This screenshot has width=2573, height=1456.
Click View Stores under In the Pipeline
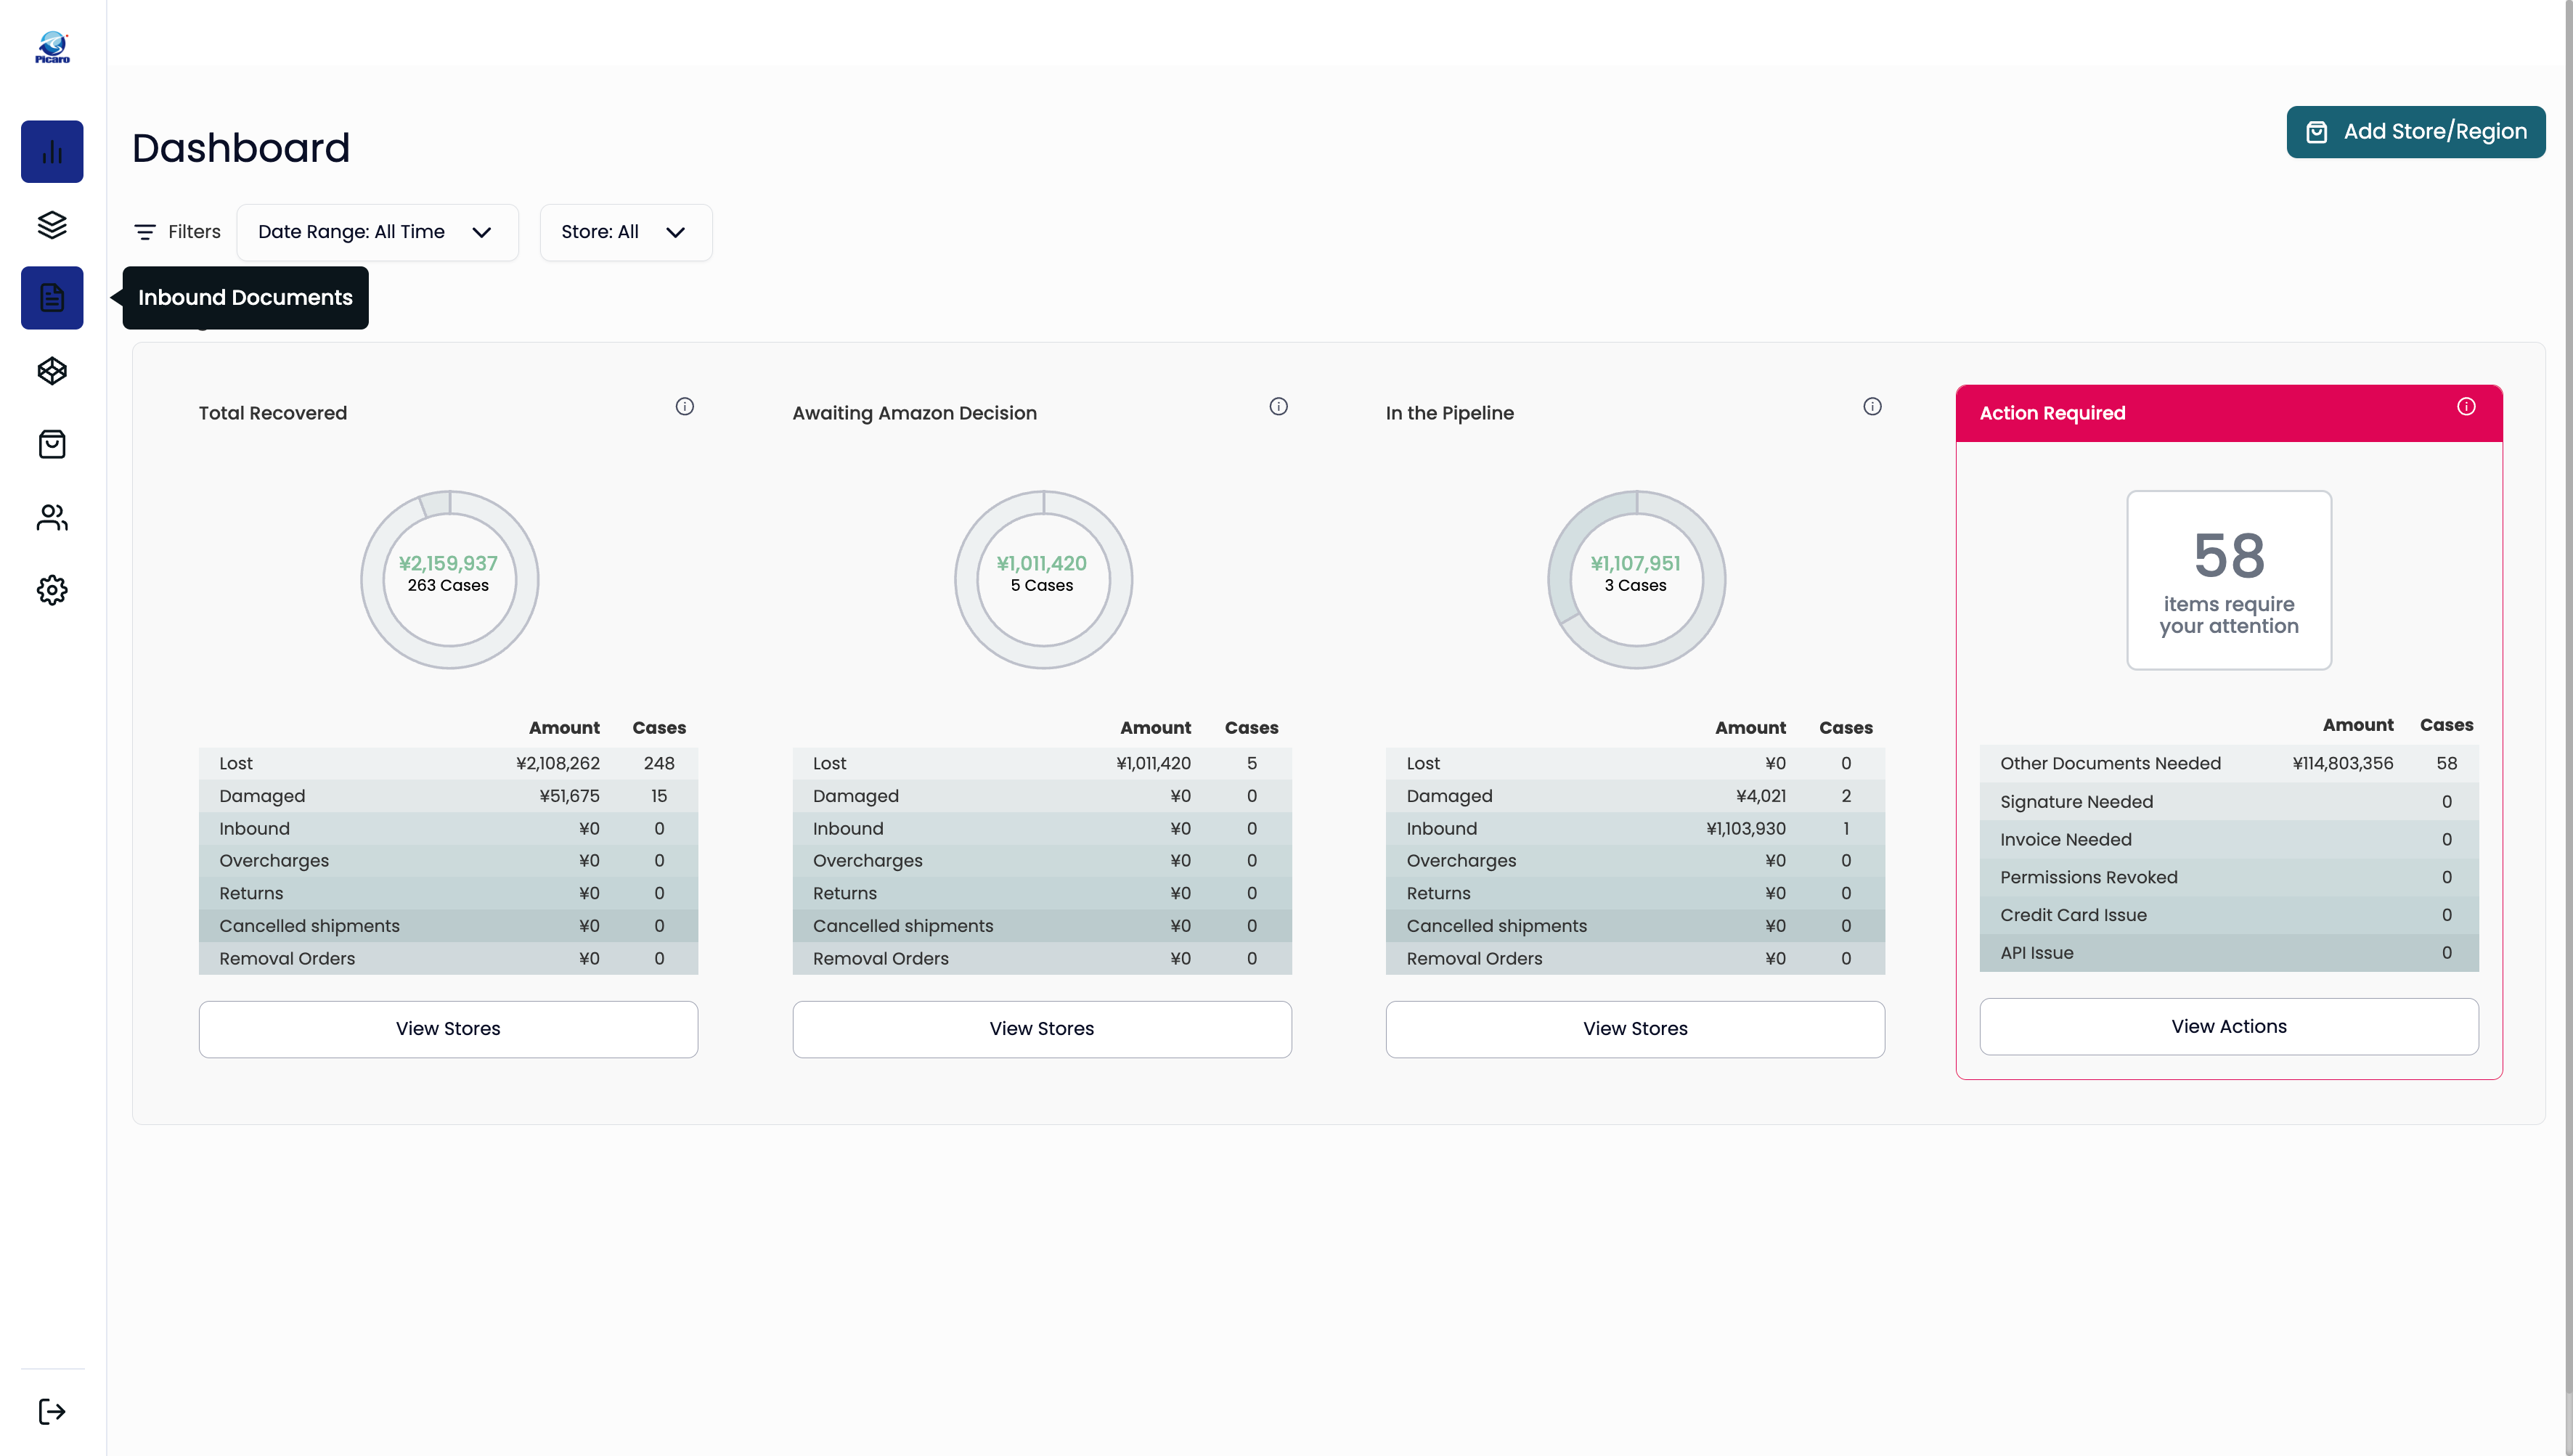(1635, 1029)
